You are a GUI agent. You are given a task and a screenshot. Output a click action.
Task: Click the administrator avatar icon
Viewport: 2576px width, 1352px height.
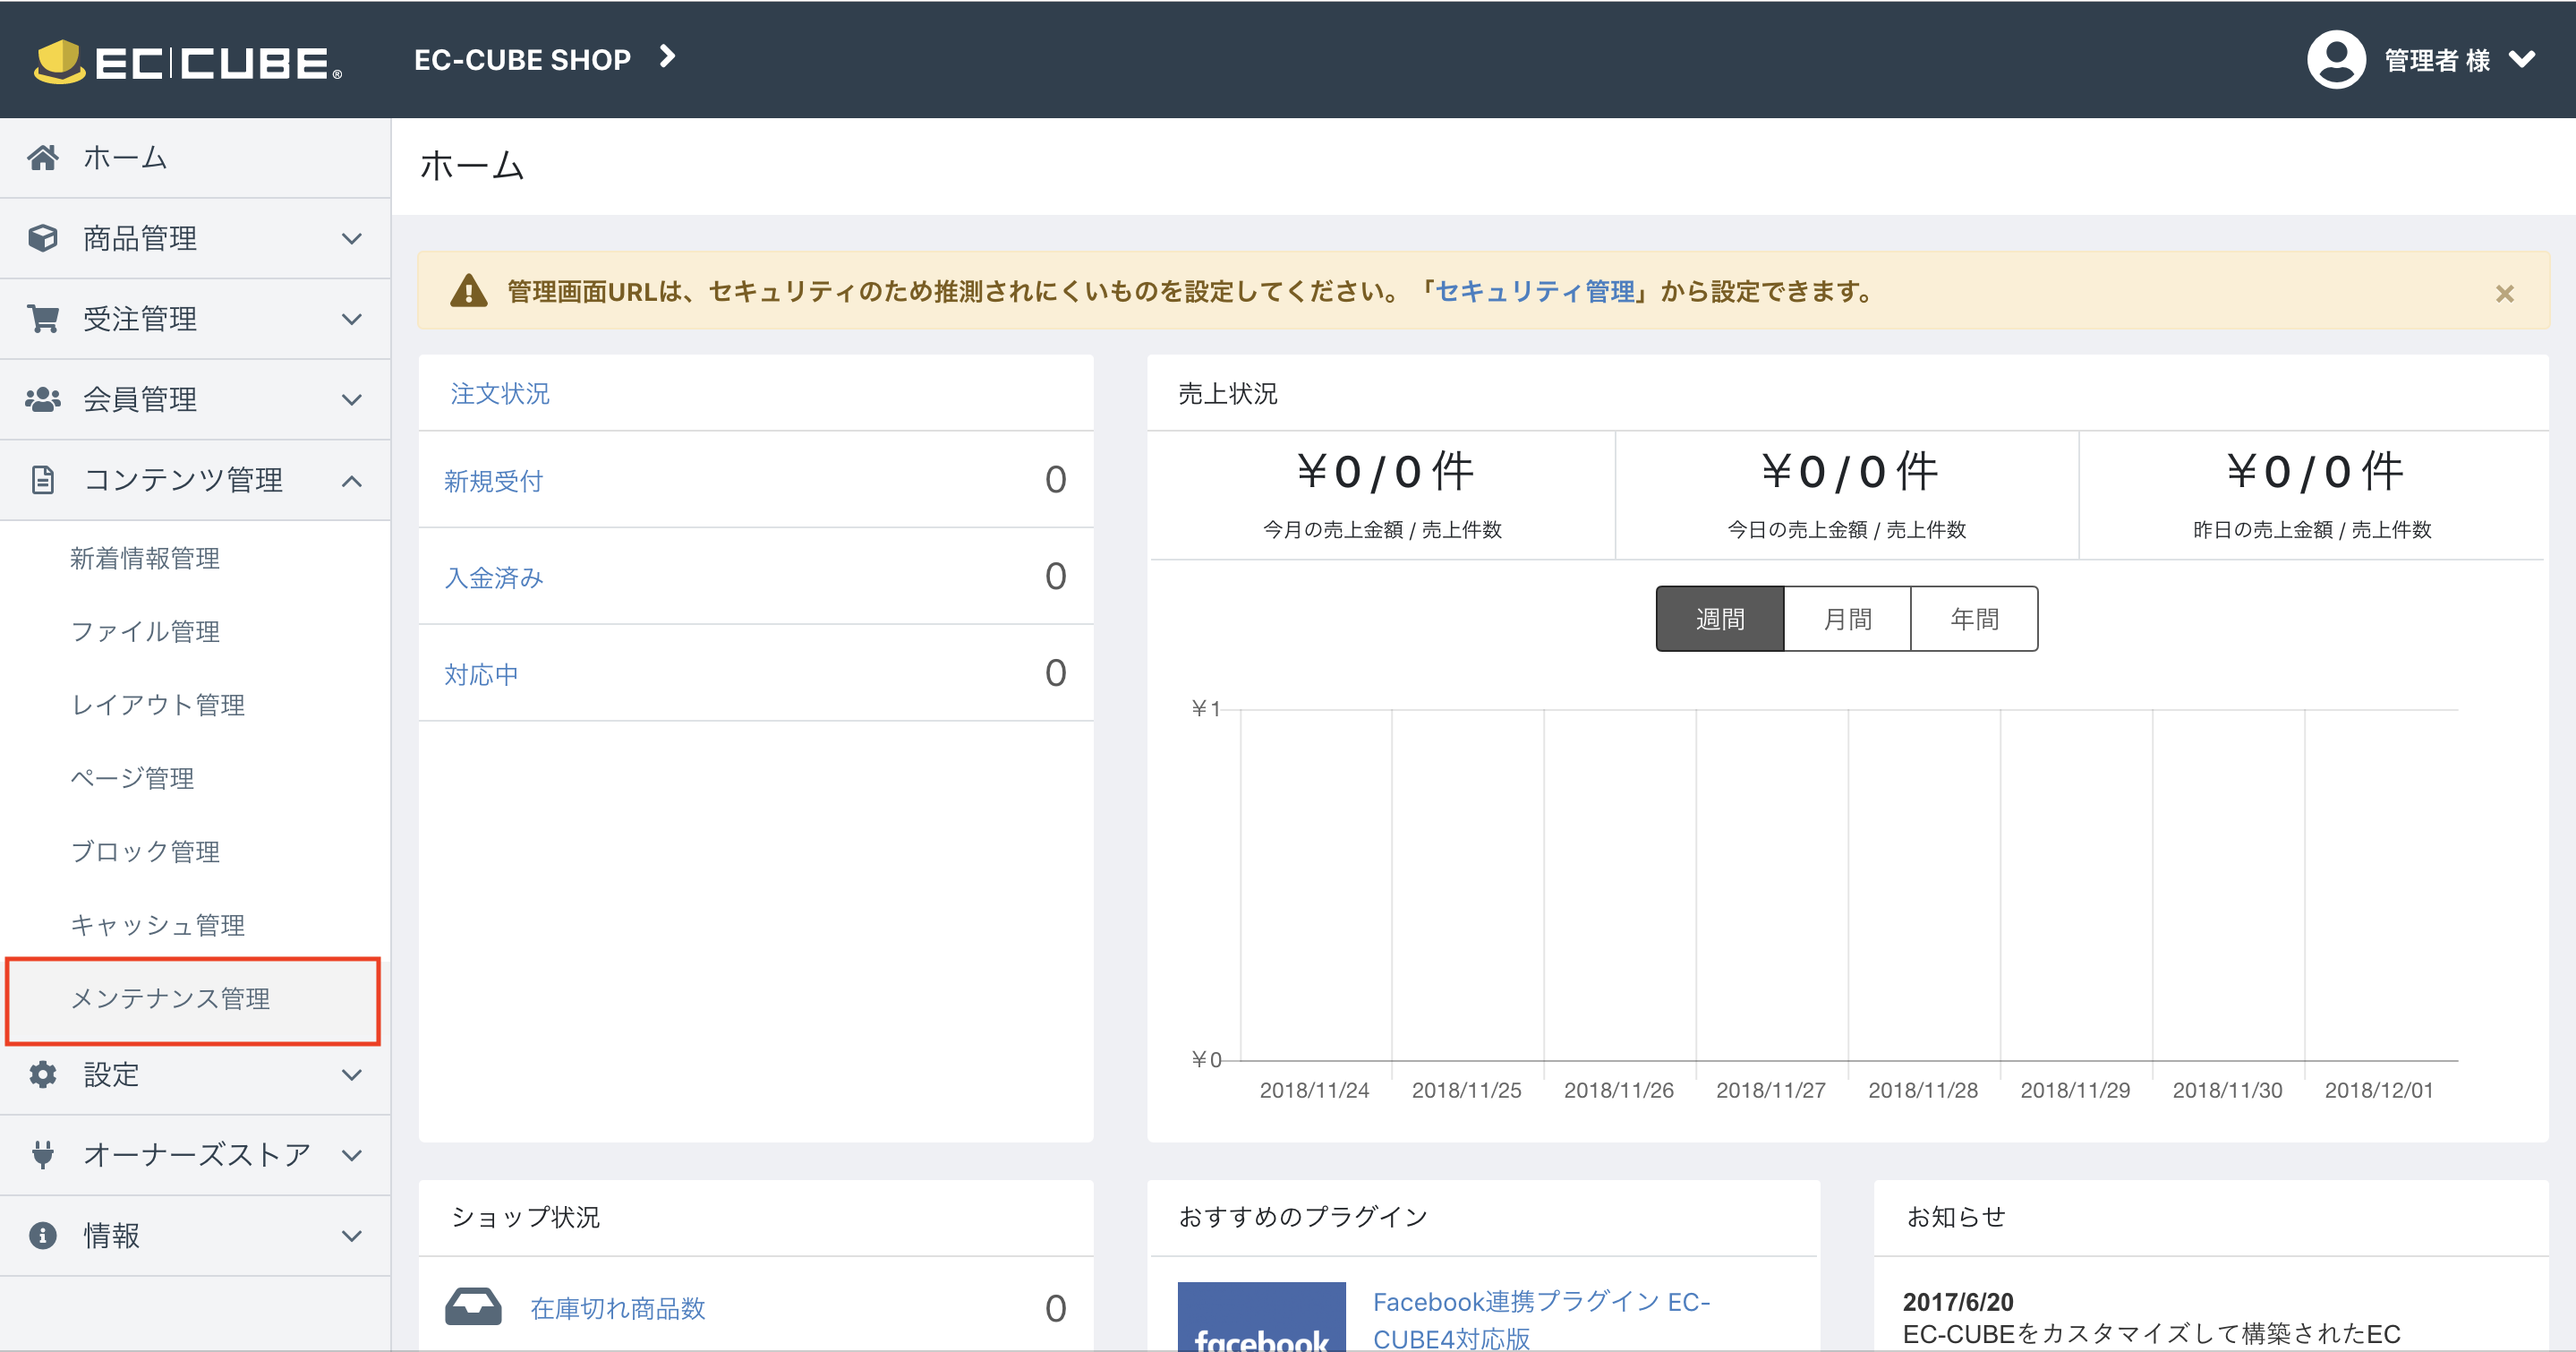point(2337,60)
